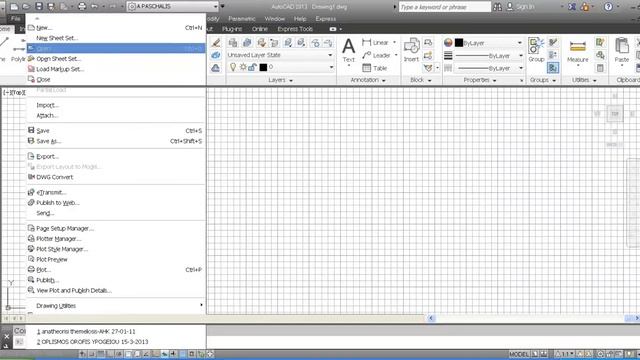
Task: Open the Linear dimension type dropdown arrow
Action: coord(394,42)
